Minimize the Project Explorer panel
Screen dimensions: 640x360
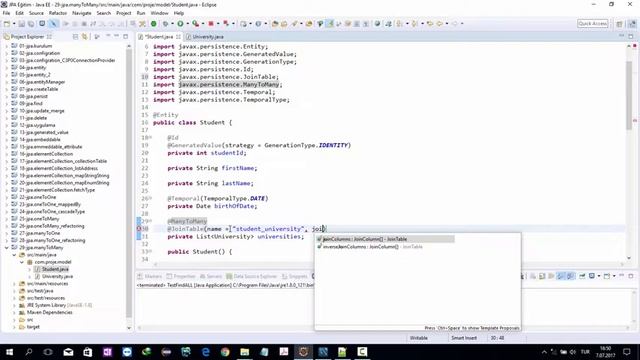tap(117, 36)
